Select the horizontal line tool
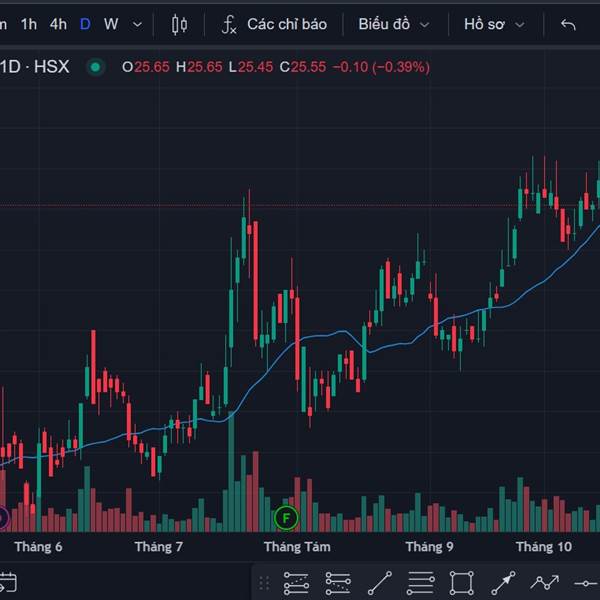The width and height of the screenshot is (600, 600). [587, 583]
